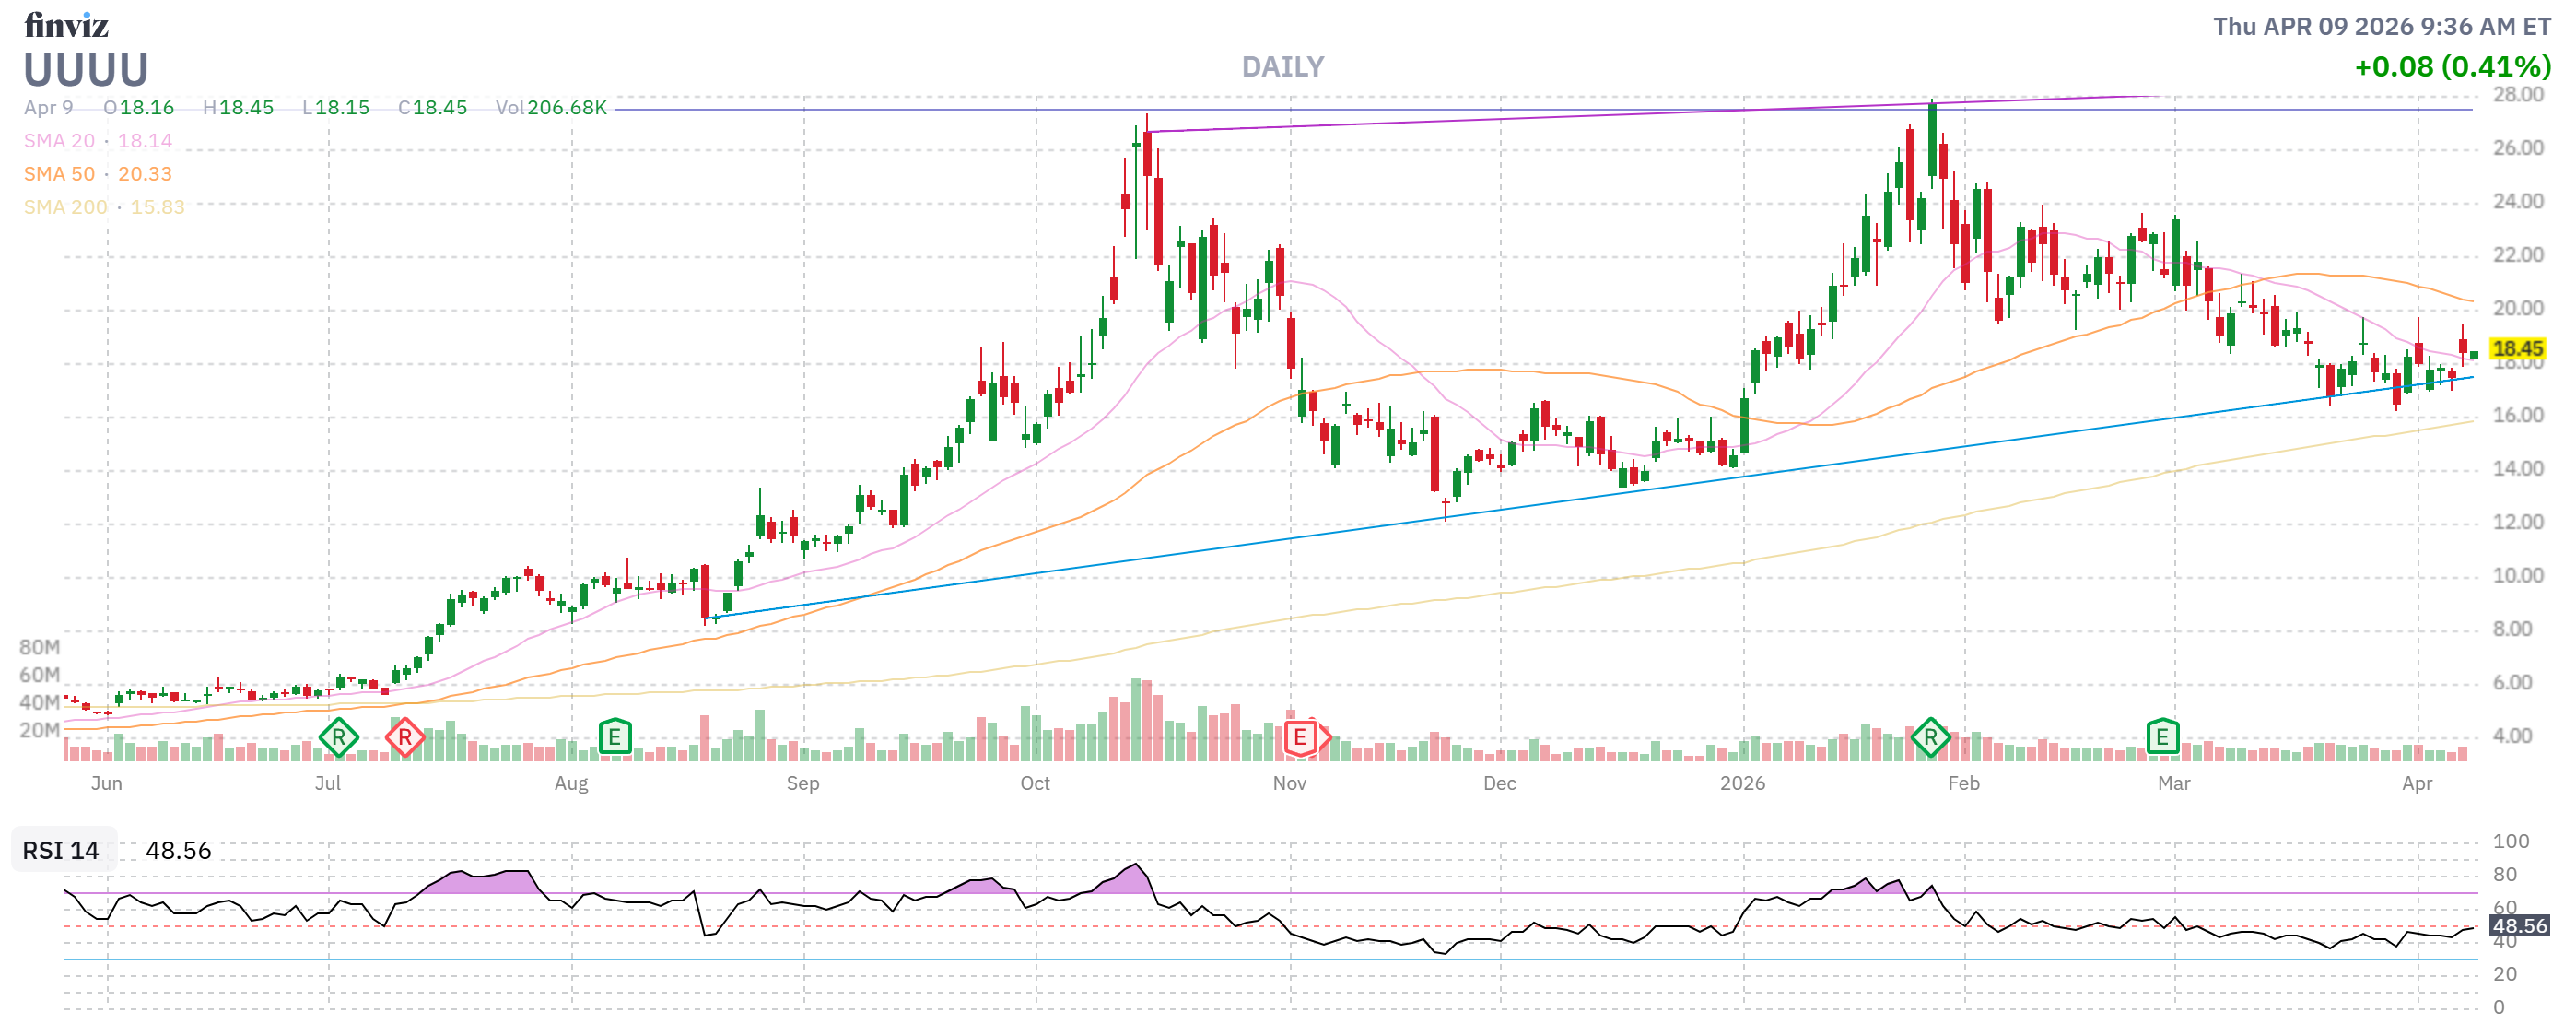Click the Vol 206.68K readout

click(551, 108)
